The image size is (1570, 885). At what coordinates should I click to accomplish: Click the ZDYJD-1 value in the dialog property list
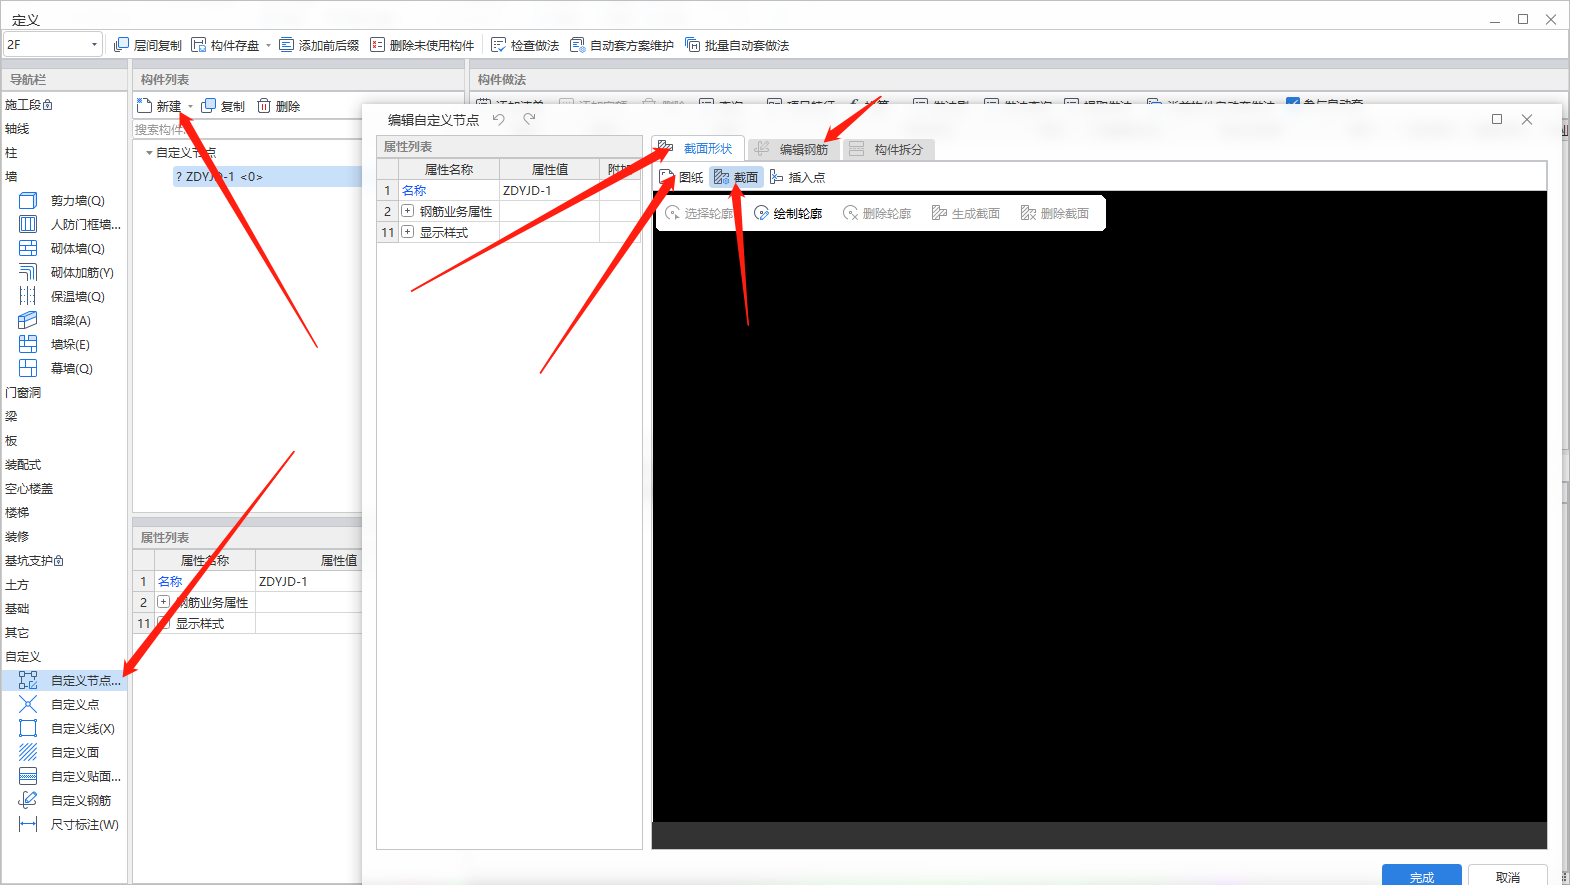[549, 190]
